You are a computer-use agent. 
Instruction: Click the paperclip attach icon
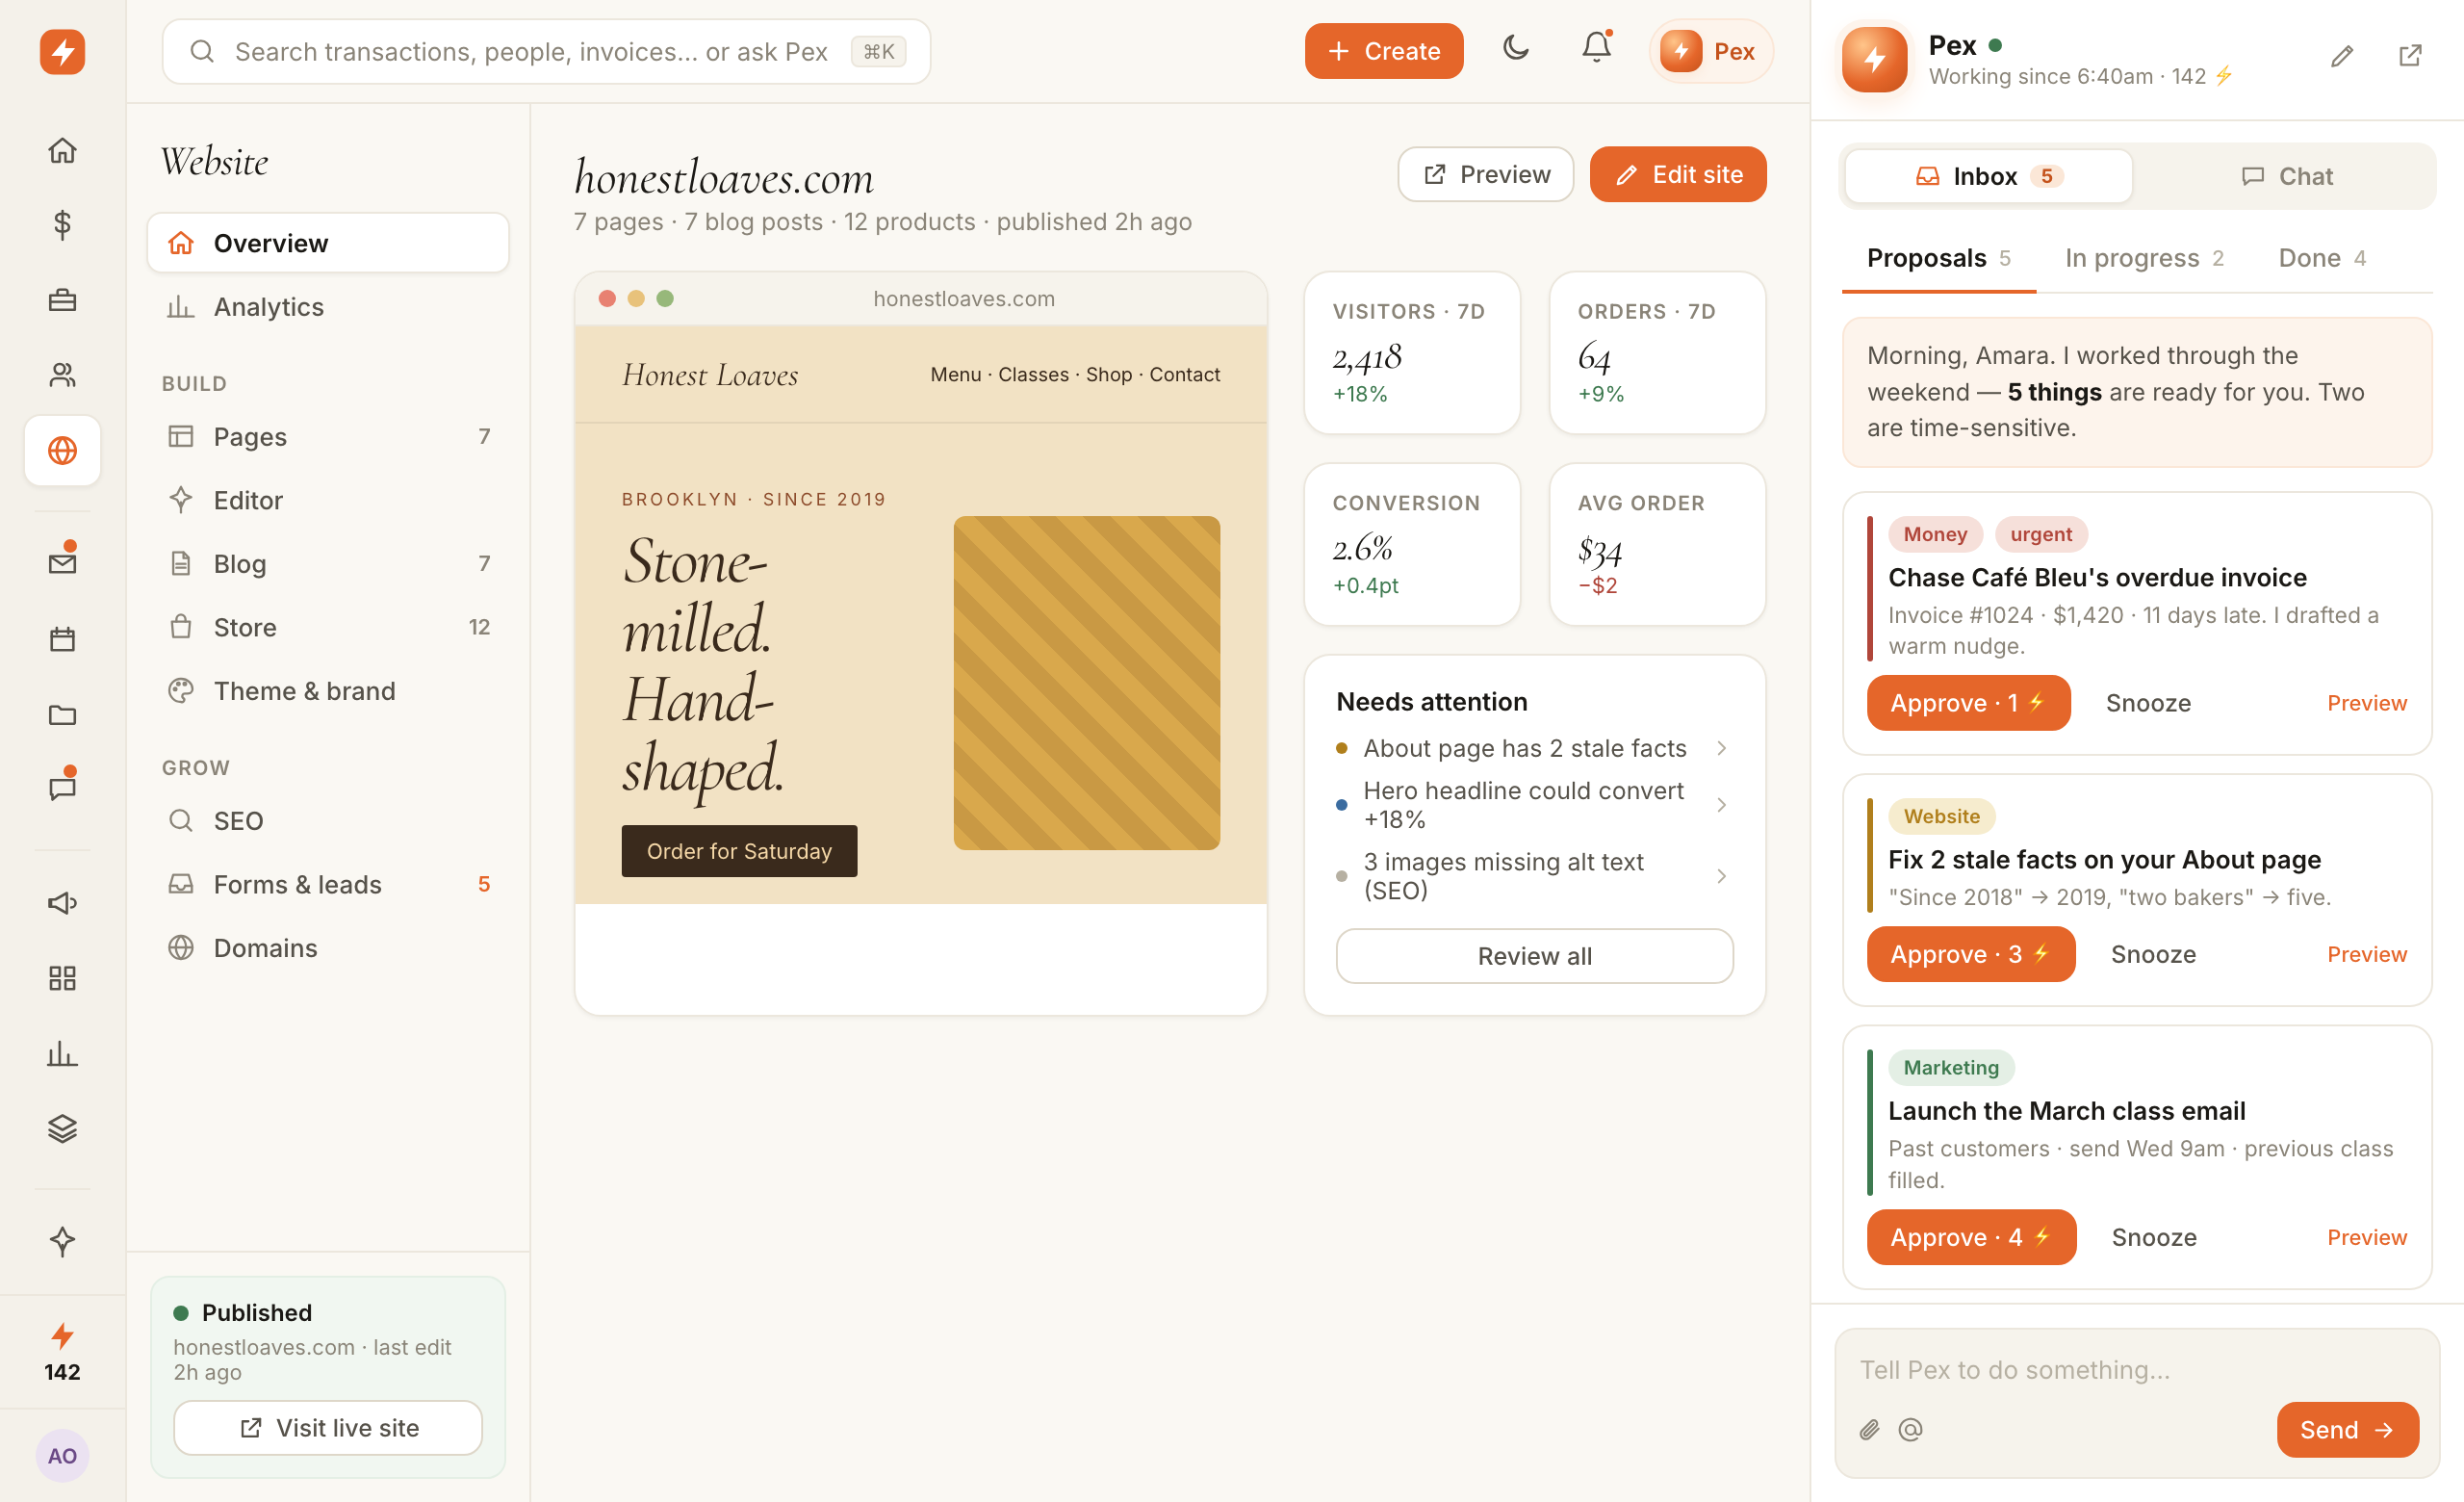coord(1870,1430)
